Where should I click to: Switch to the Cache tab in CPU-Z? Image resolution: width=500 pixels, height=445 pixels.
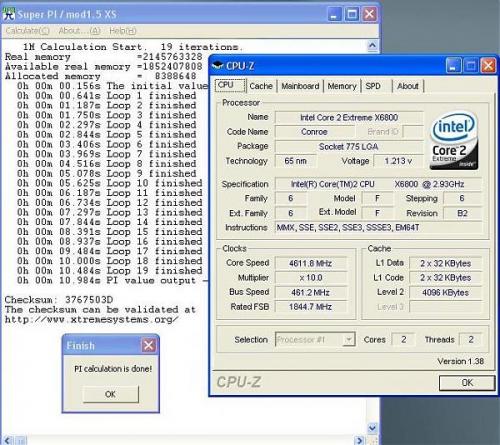pos(261,86)
